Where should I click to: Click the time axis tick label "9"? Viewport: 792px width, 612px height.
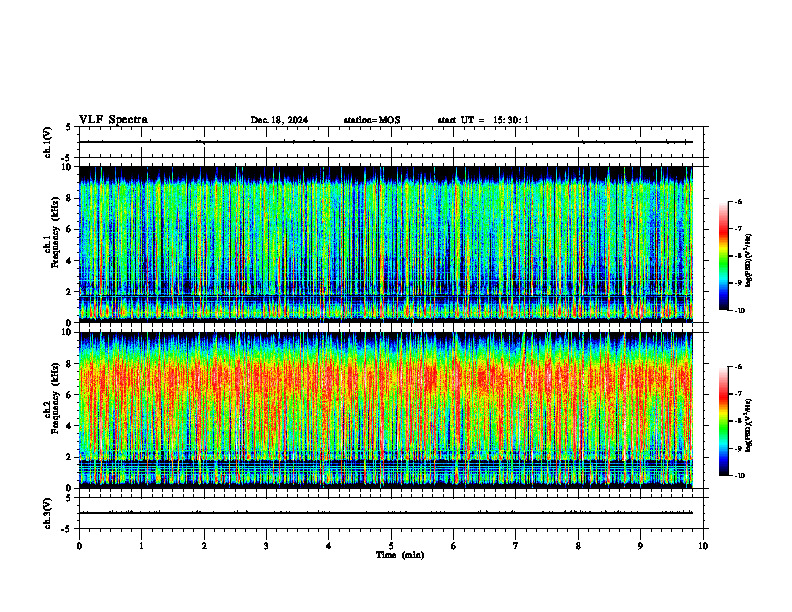point(640,546)
